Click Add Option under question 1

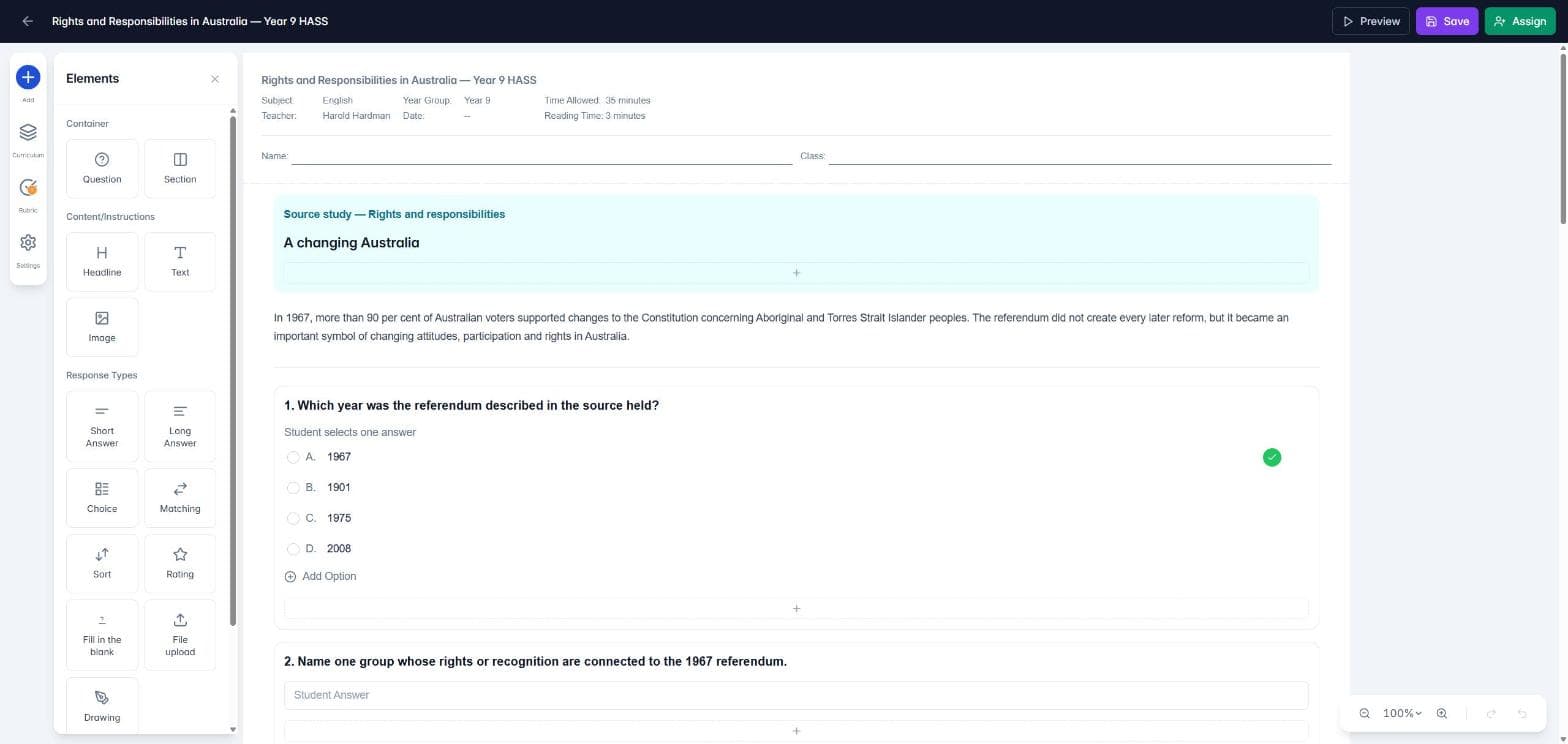tap(320, 577)
